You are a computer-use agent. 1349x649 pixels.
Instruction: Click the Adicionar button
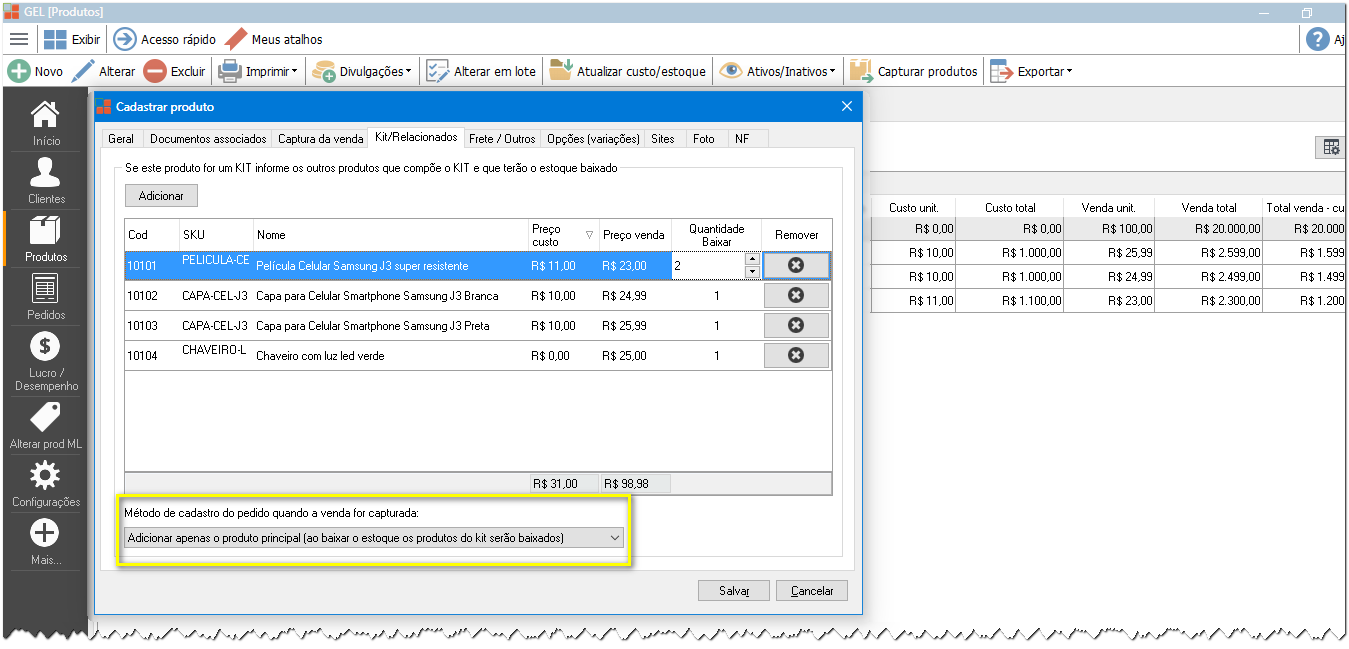point(161,196)
